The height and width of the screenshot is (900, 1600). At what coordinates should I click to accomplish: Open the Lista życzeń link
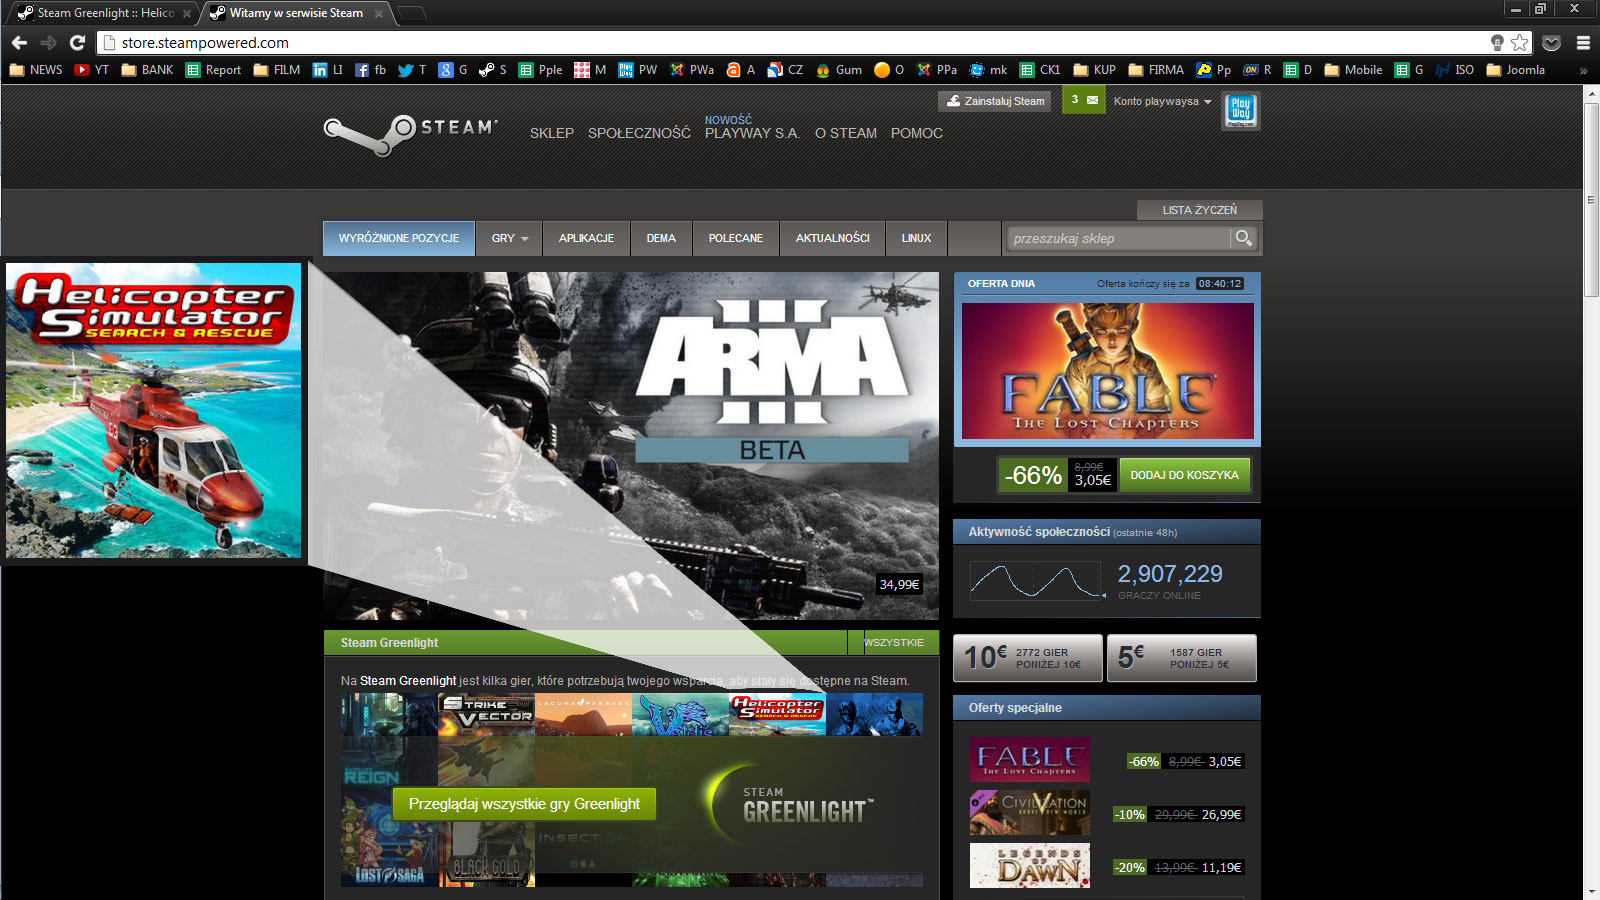click(1199, 210)
